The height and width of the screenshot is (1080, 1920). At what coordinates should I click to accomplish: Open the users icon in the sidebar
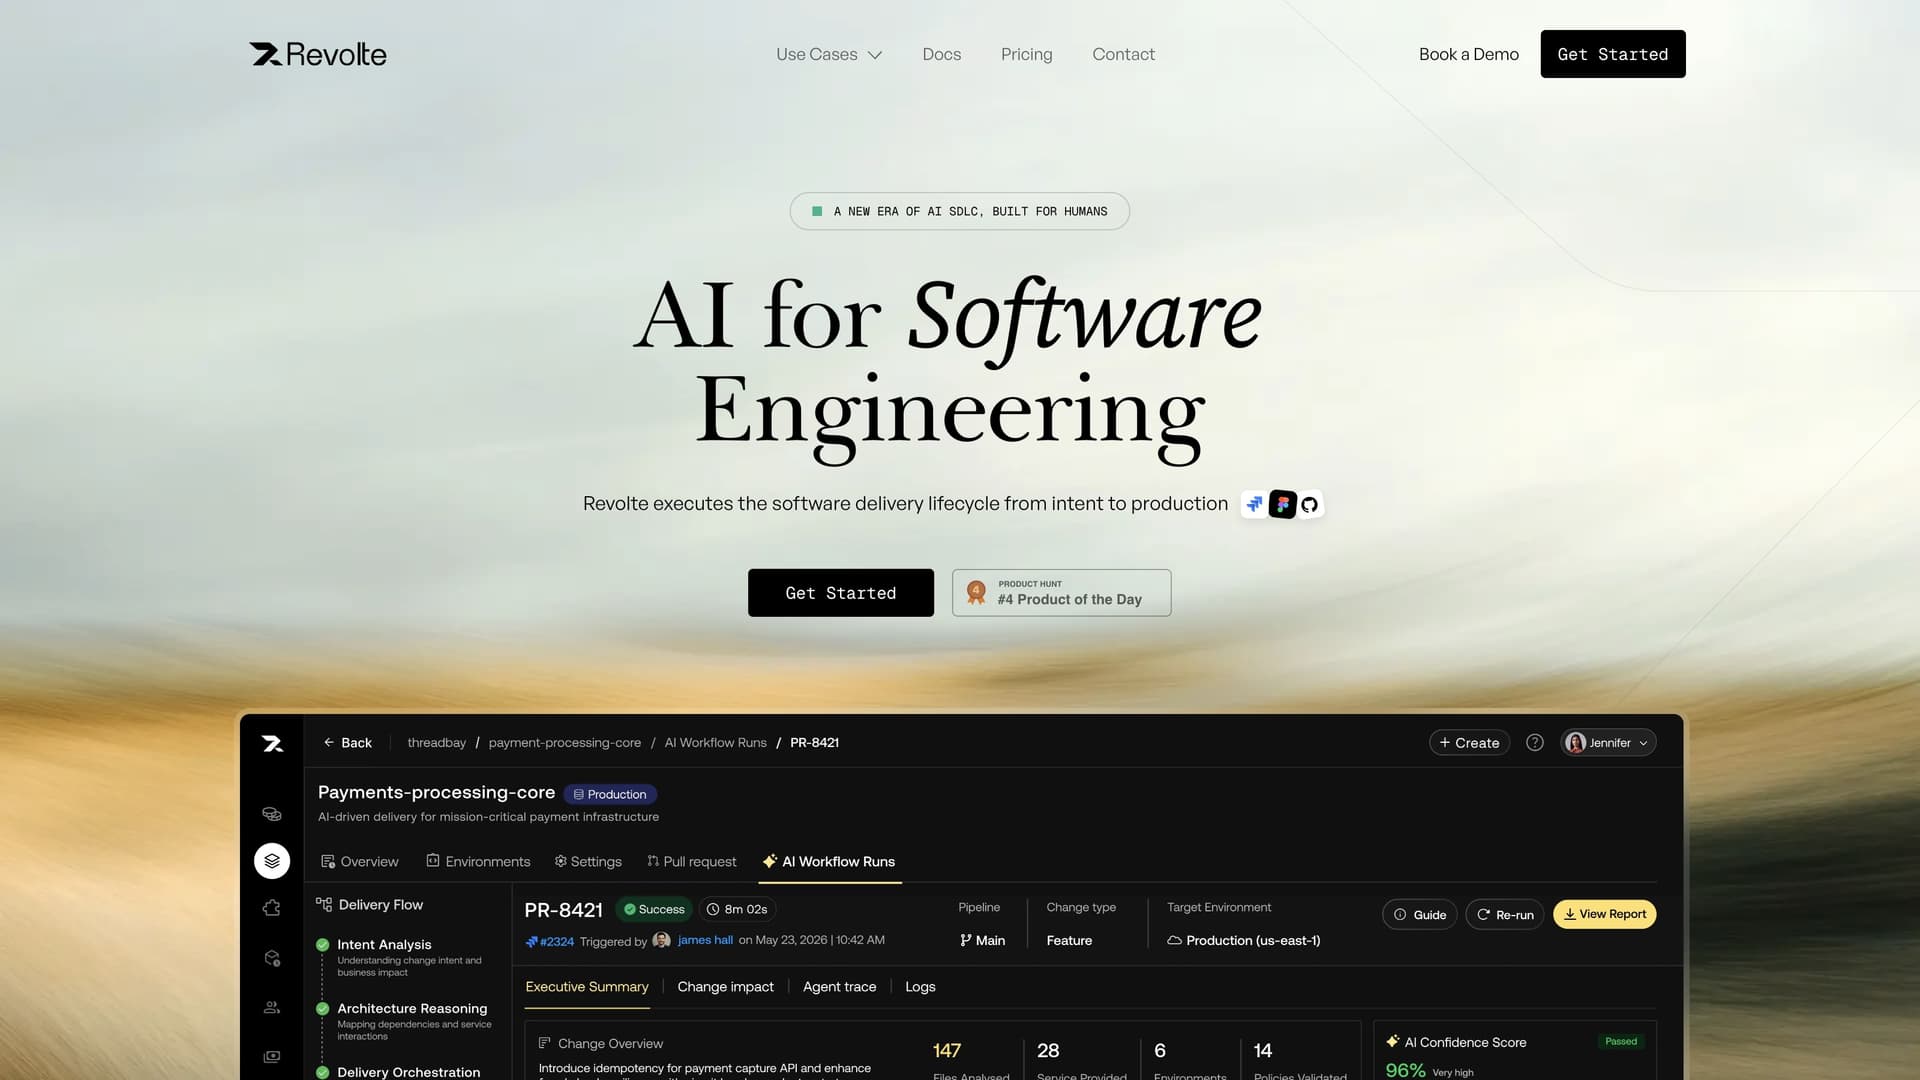tap(272, 1007)
